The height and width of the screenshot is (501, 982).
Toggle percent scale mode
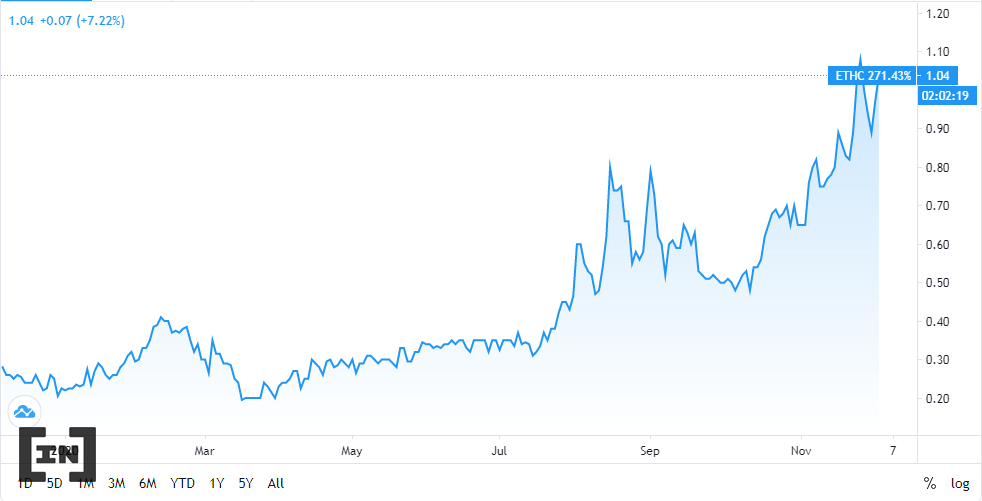click(929, 483)
